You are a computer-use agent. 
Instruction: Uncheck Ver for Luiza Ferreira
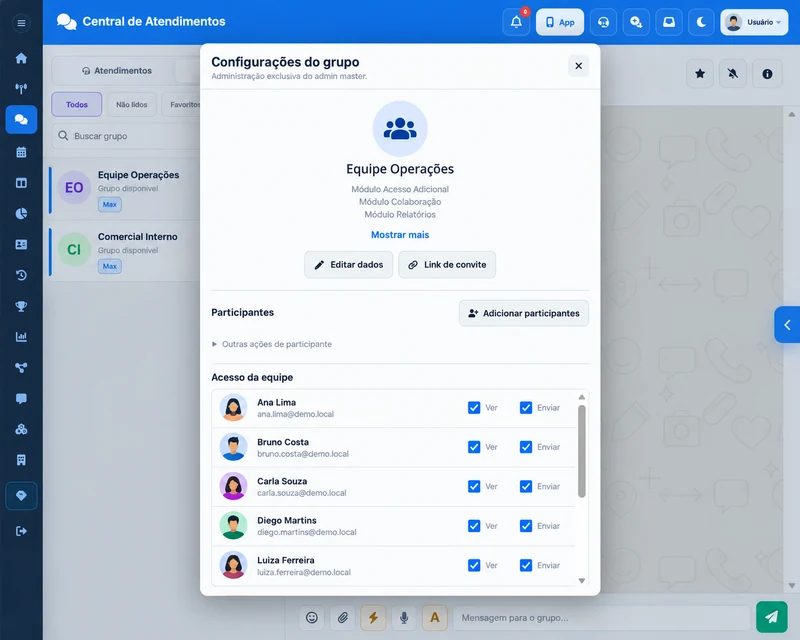(x=474, y=565)
